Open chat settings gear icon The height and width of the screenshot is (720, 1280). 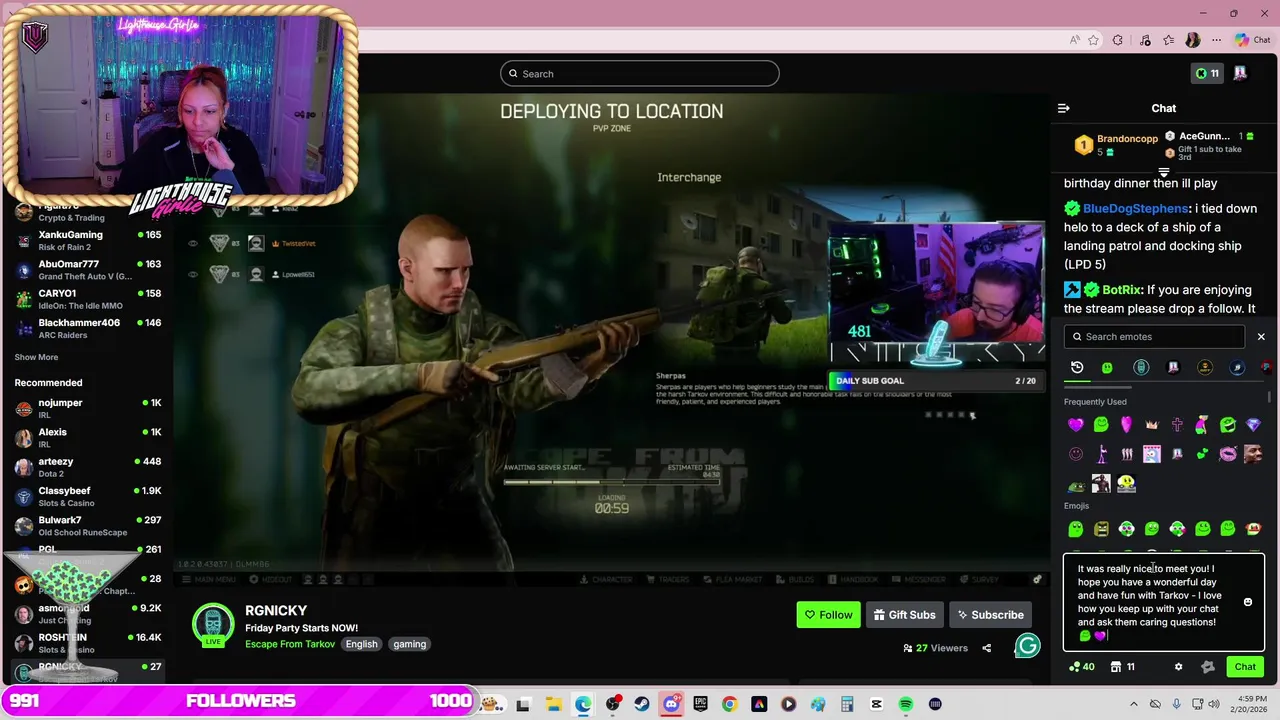tap(1178, 667)
